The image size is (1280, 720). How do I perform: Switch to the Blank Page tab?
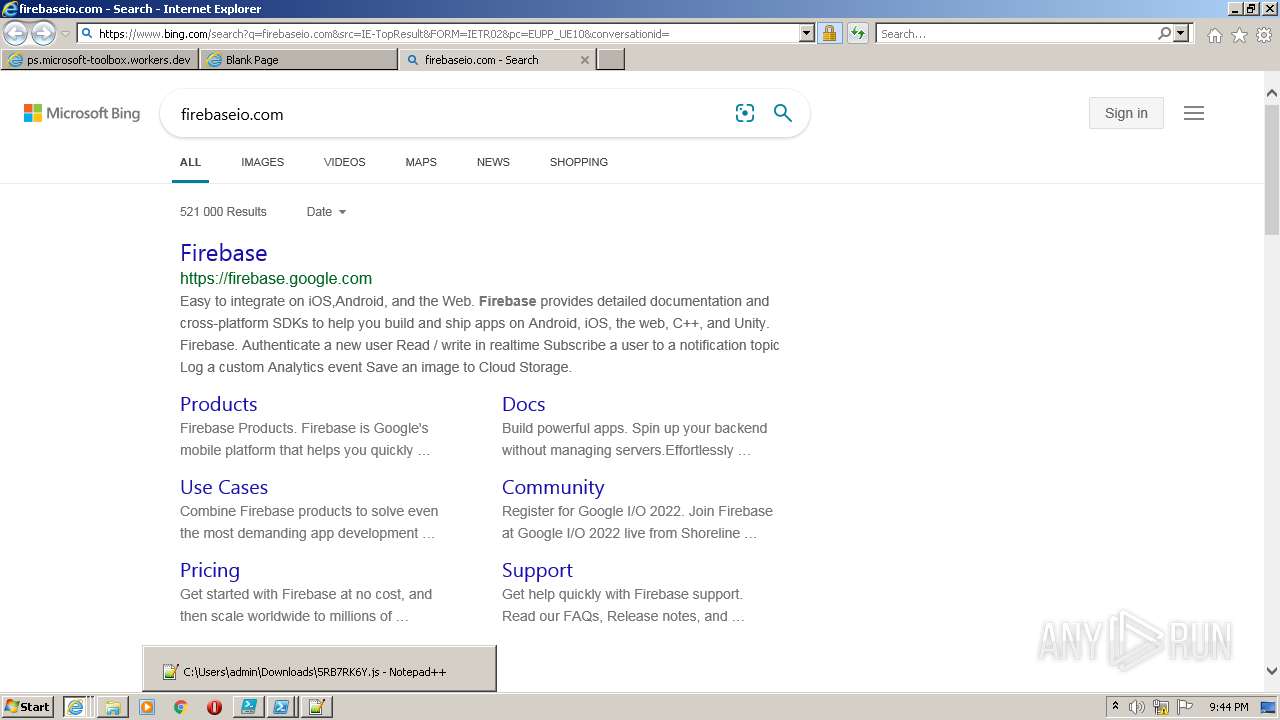(298, 60)
